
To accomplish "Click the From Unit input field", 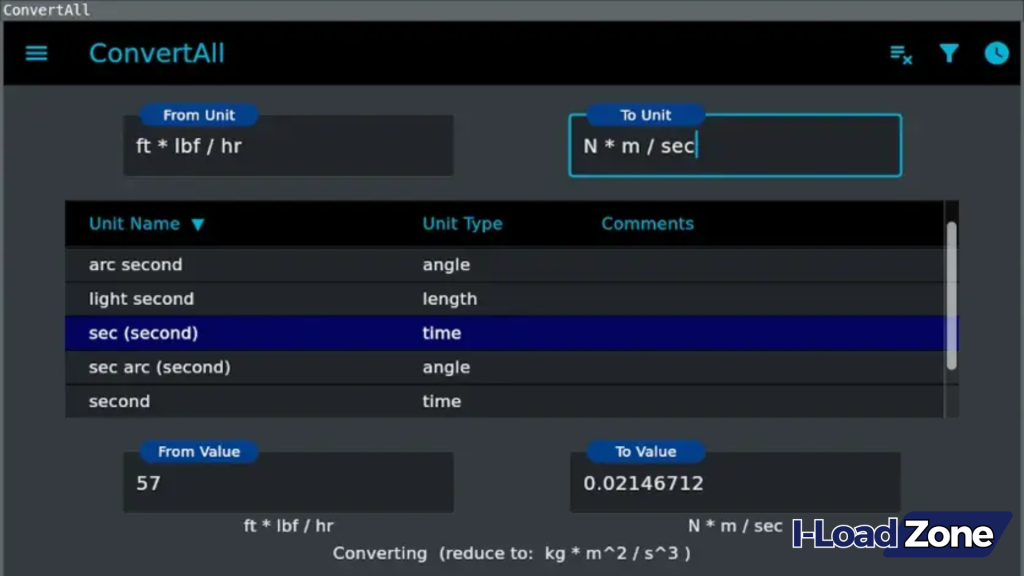I will pyautogui.click(x=288, y=145).
